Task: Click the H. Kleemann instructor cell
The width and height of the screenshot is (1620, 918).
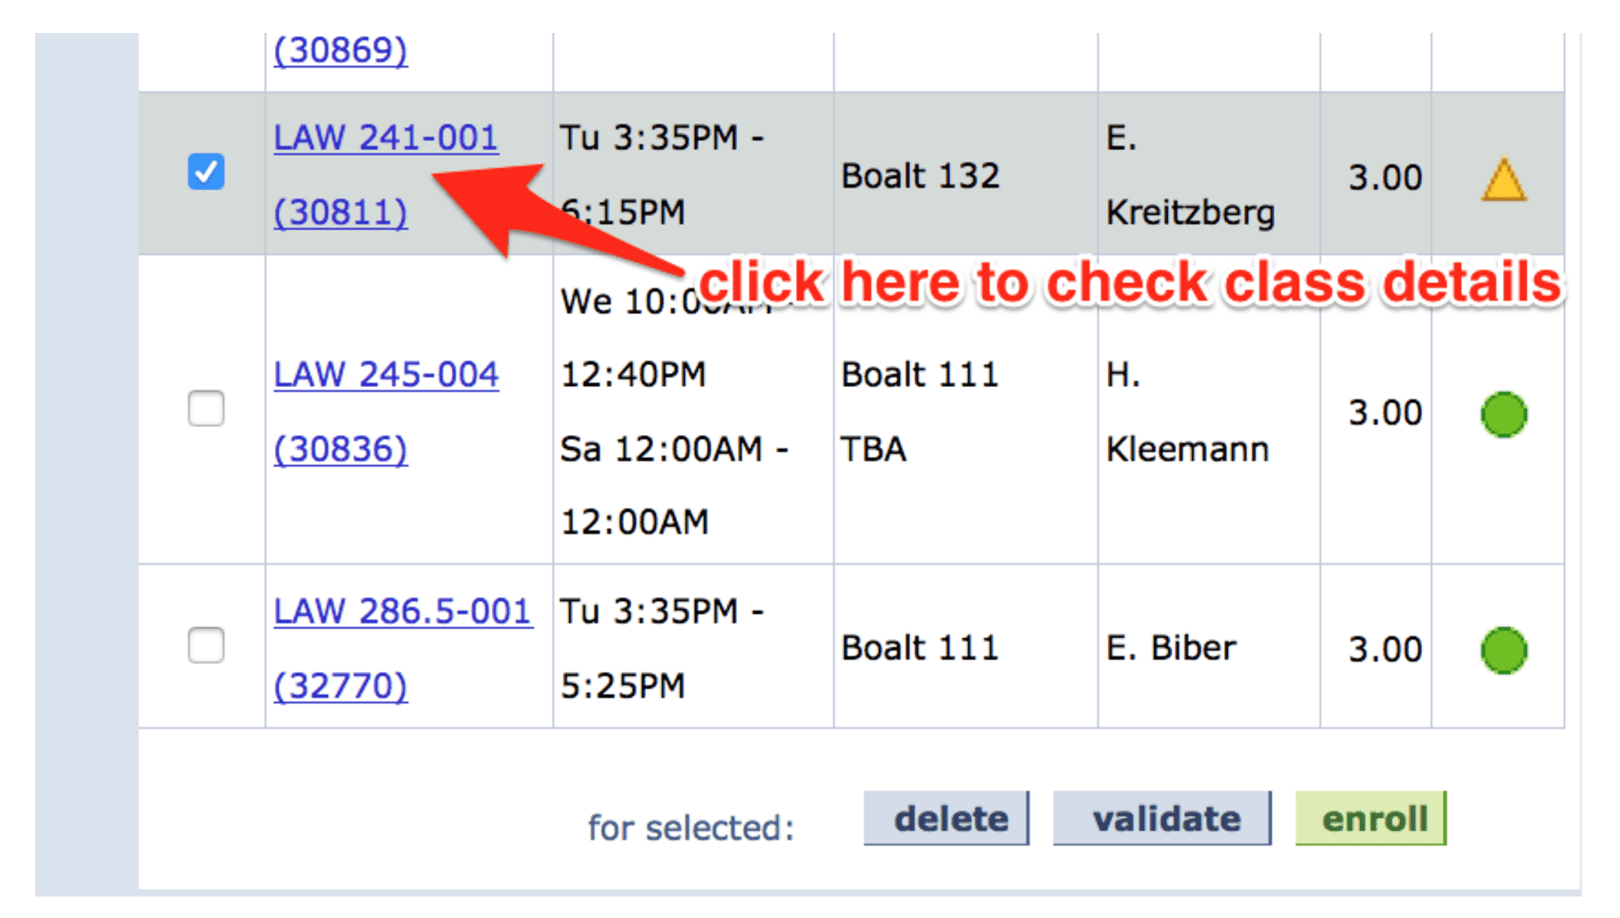Action: coord(1187,412)
